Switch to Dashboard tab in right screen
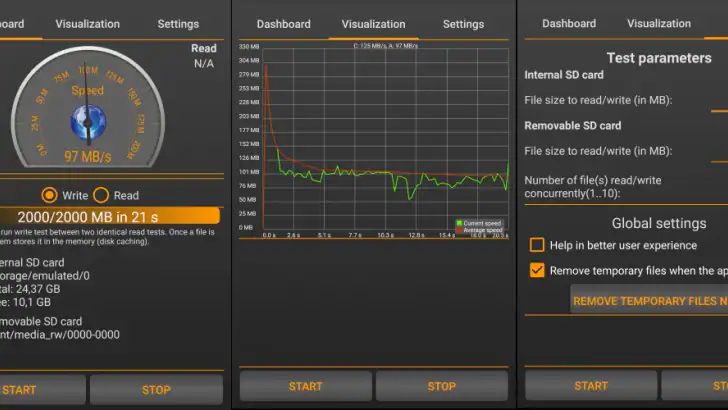Screen dimensions: 728x410 (x=569, y=23)
